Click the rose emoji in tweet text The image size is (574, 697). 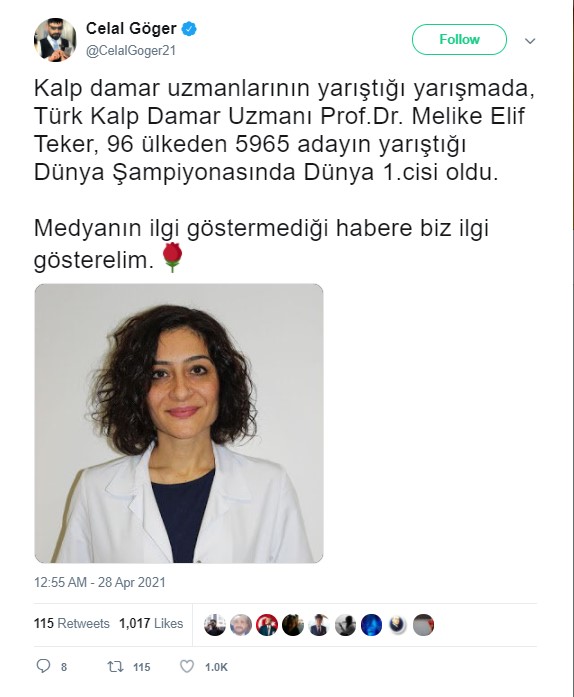(x=172, y=258)
